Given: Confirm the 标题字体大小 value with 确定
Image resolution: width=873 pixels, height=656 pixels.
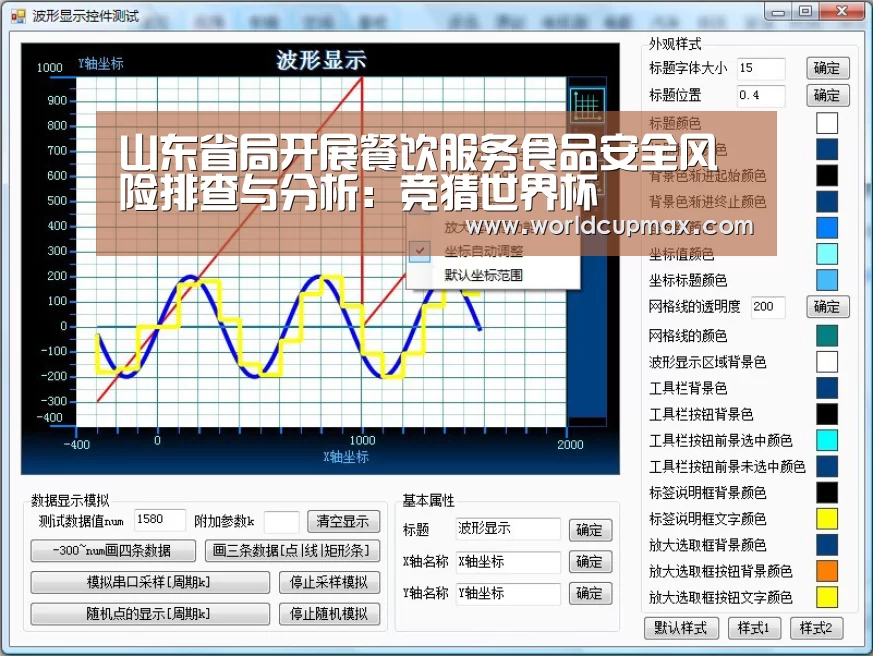Looking at the screenshot, I should pyautogui.click(x=827, y=68).
